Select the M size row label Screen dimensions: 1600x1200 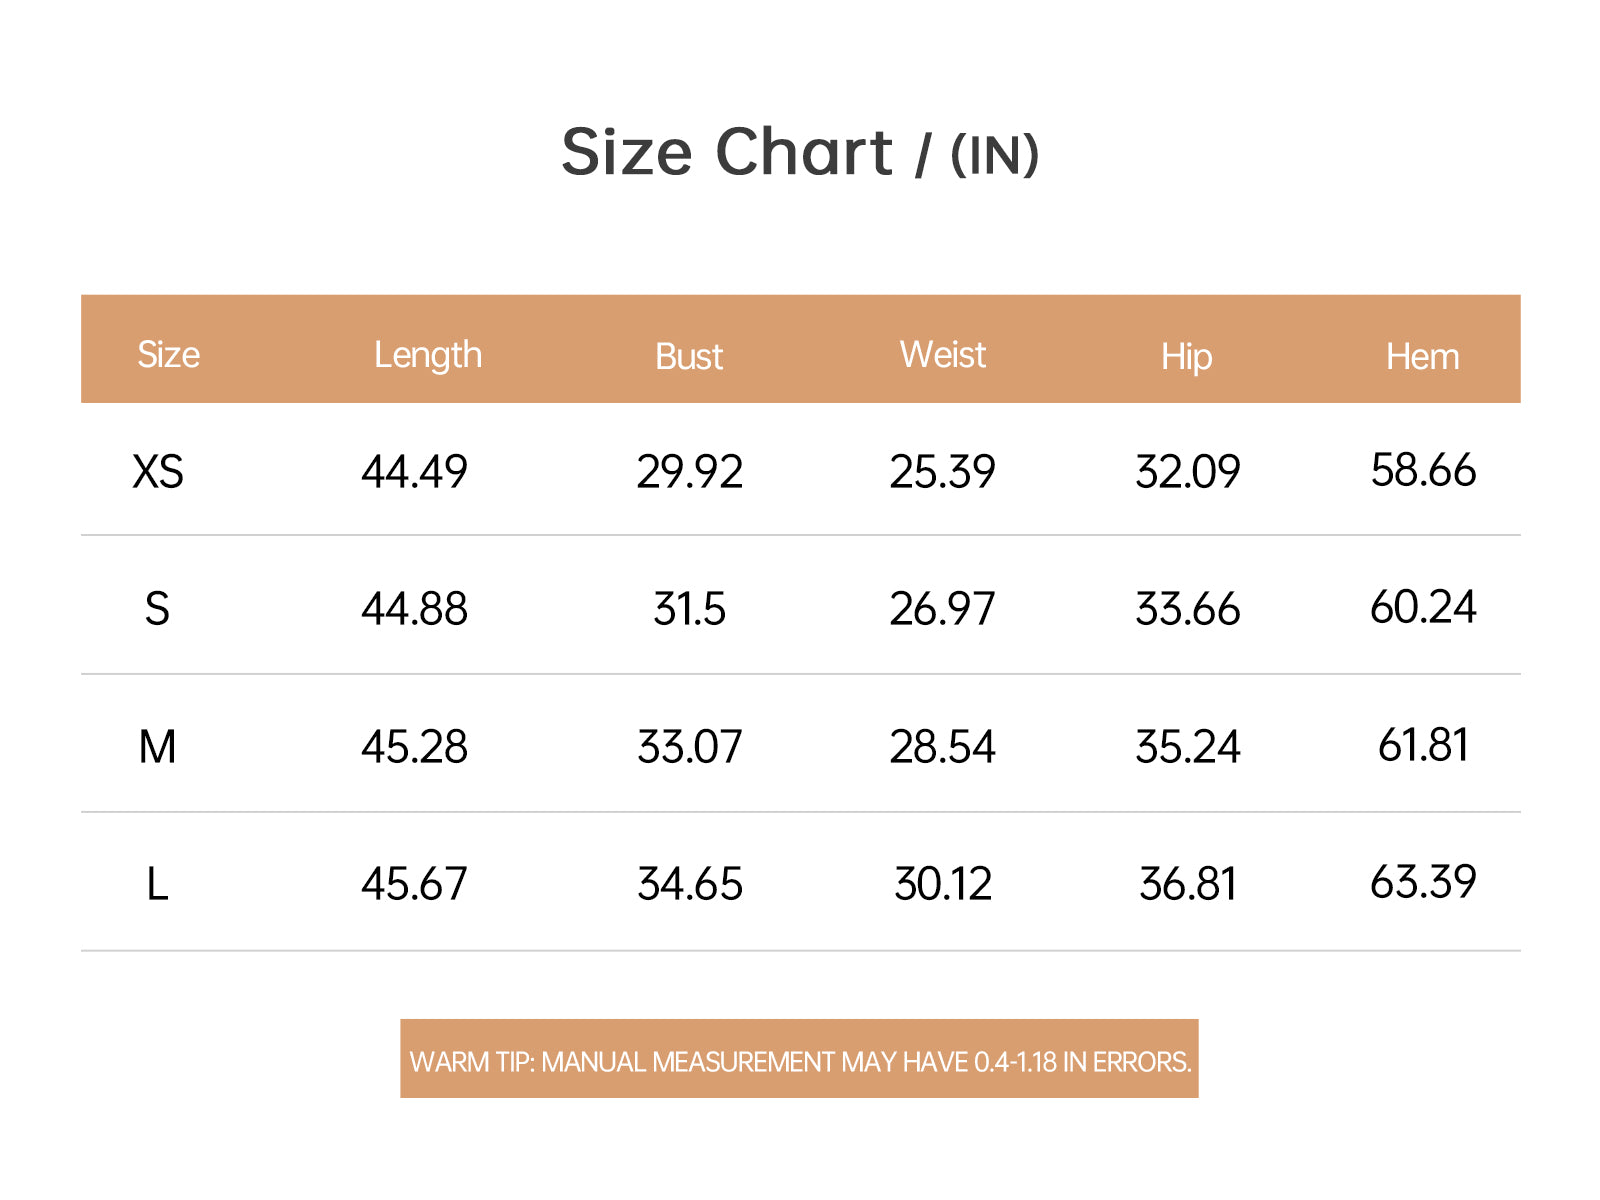point(157,747)
